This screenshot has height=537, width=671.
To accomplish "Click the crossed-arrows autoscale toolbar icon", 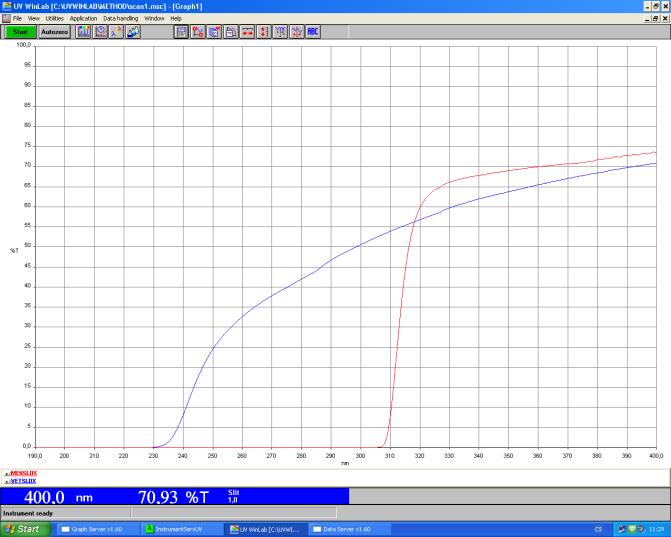I will point(297,32).
